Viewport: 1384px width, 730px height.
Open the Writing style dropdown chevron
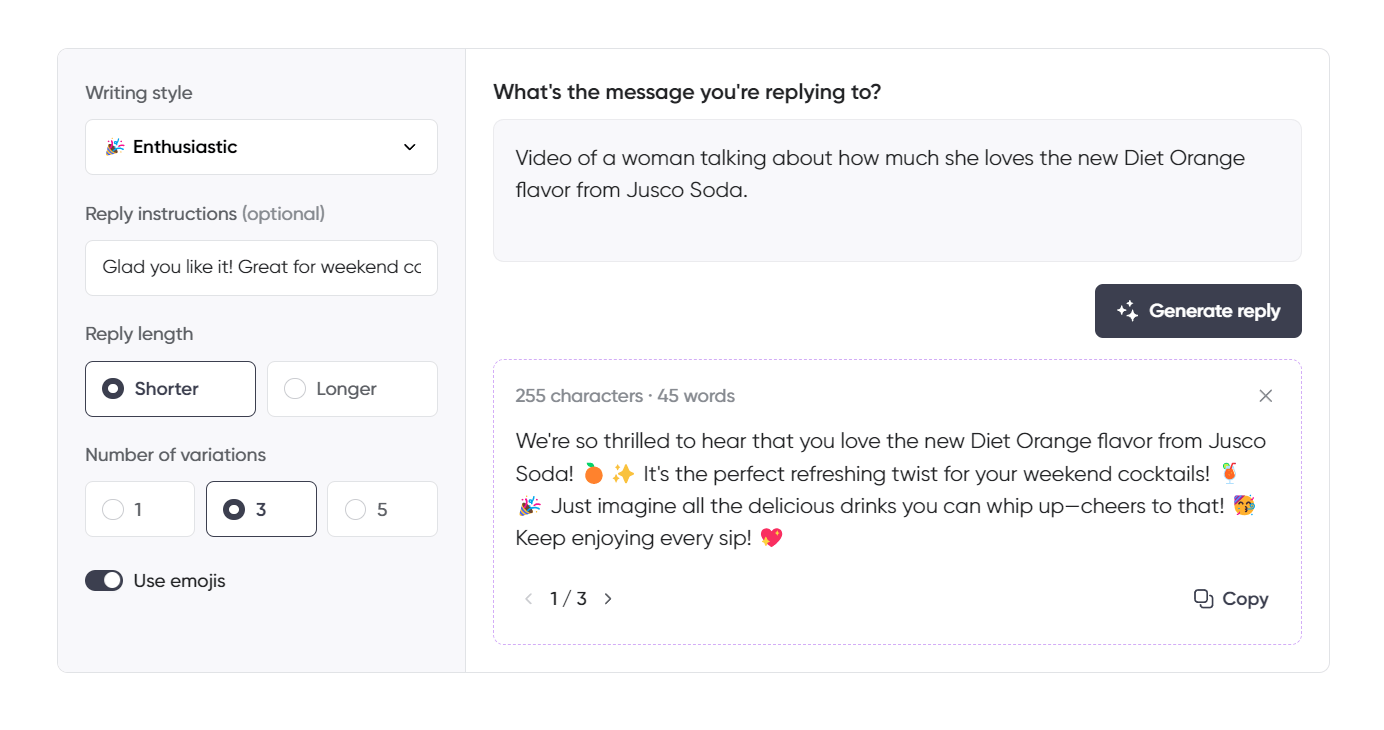tap(409, 146)
